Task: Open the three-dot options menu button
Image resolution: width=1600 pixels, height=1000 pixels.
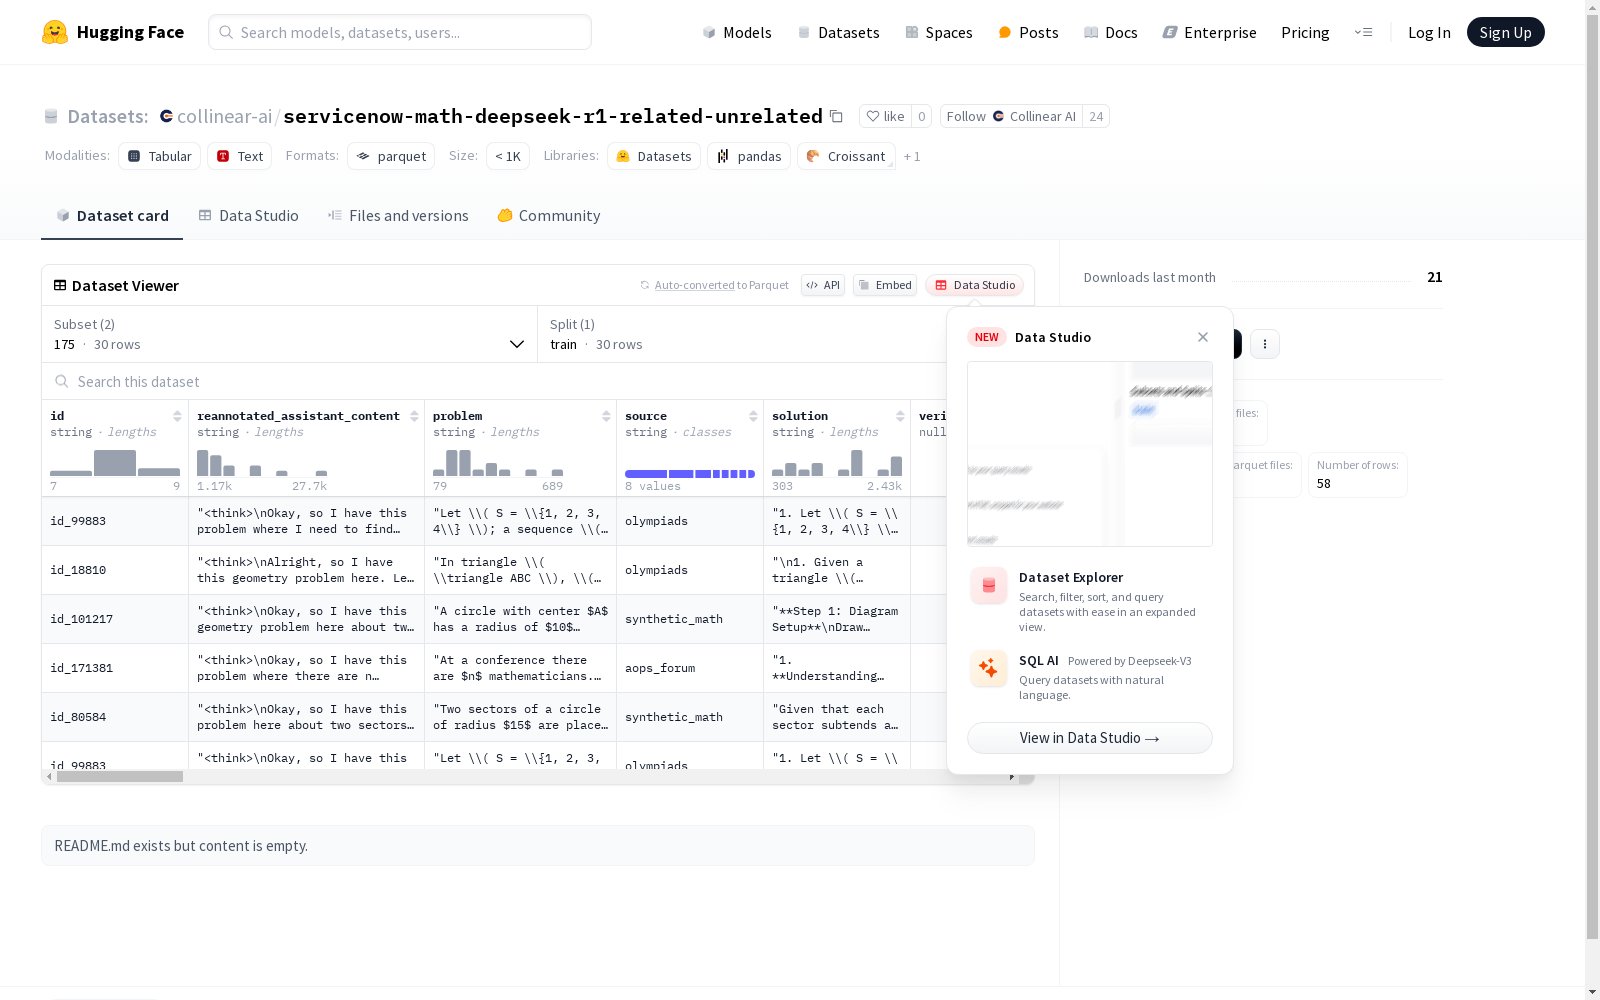Action: tap(1265, 344)
